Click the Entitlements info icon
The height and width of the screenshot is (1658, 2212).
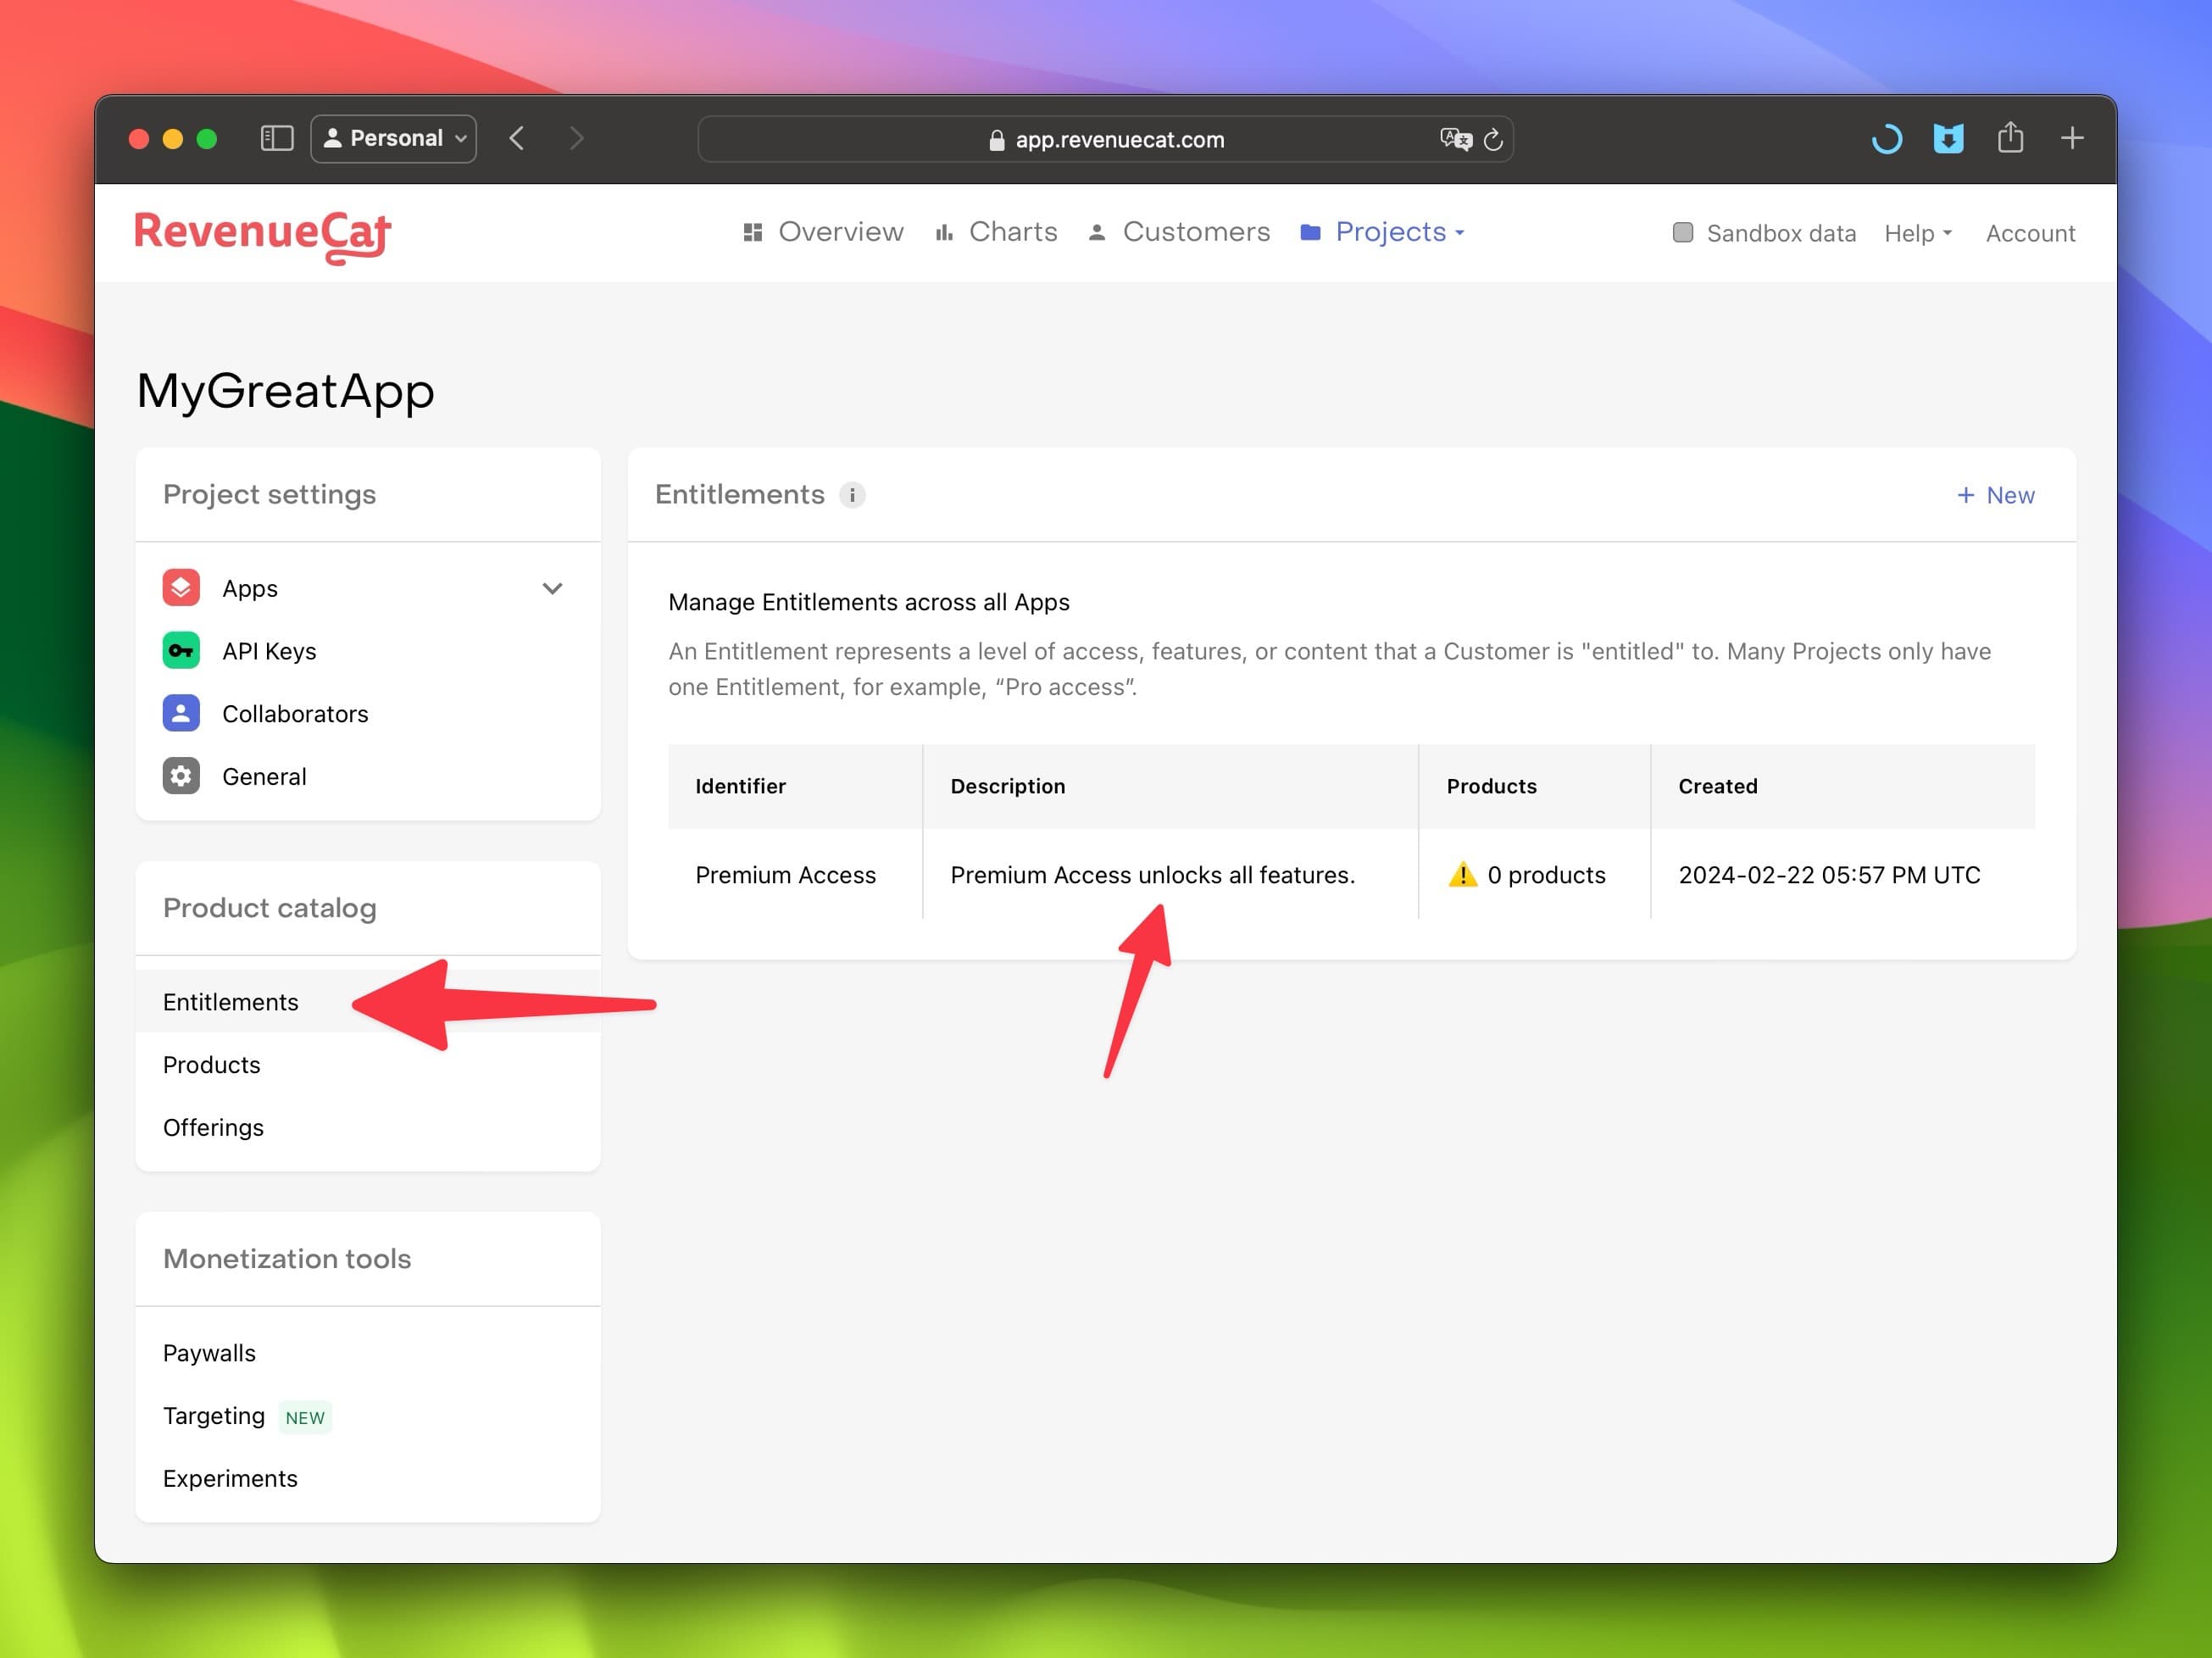click(x=852, y=495)
